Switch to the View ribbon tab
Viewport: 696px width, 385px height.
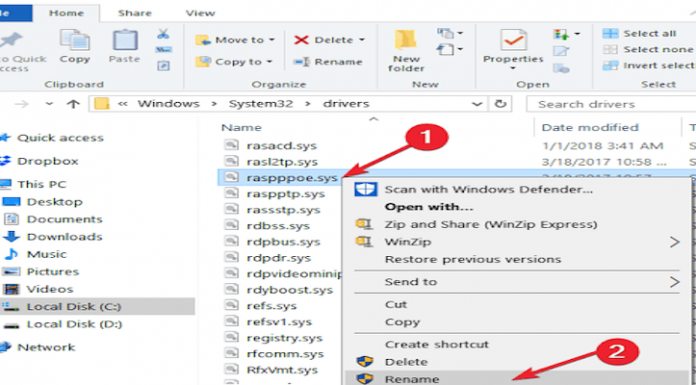coord(200,13)
